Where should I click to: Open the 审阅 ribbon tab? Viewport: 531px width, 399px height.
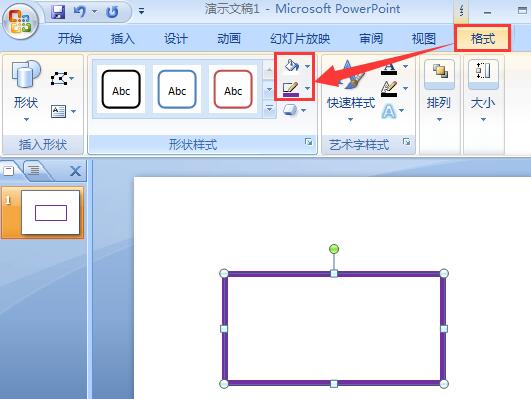coord(371,39)
